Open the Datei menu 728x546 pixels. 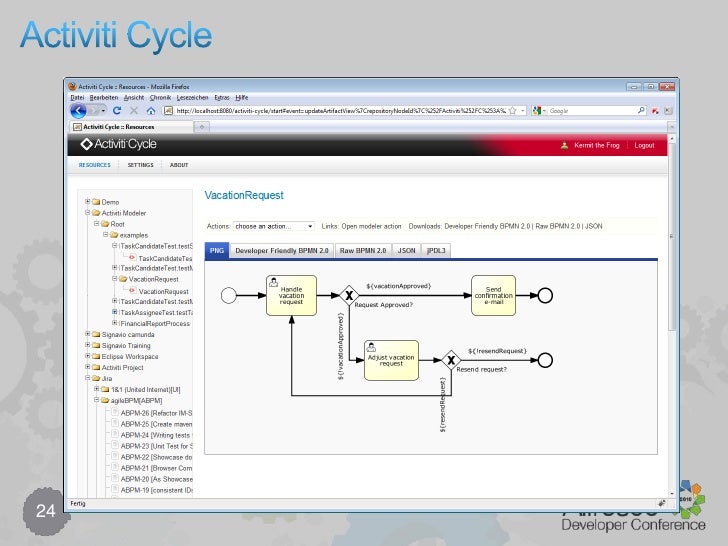point(77,98)
